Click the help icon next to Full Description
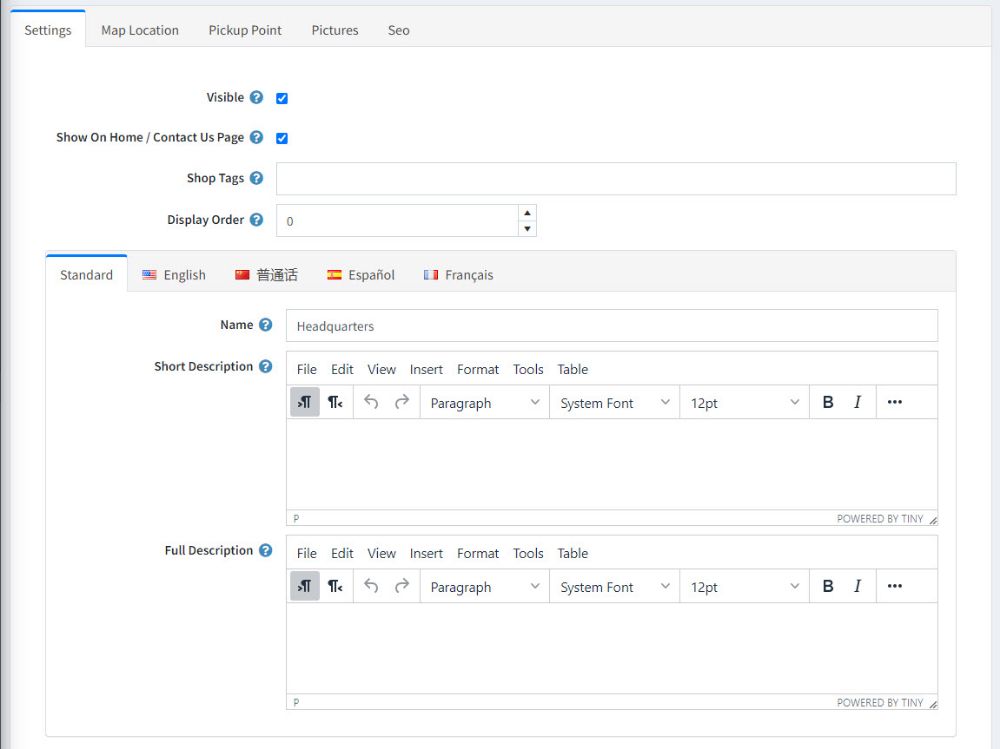This screenshot has width=1000, height=749. [x=265, y=550]
